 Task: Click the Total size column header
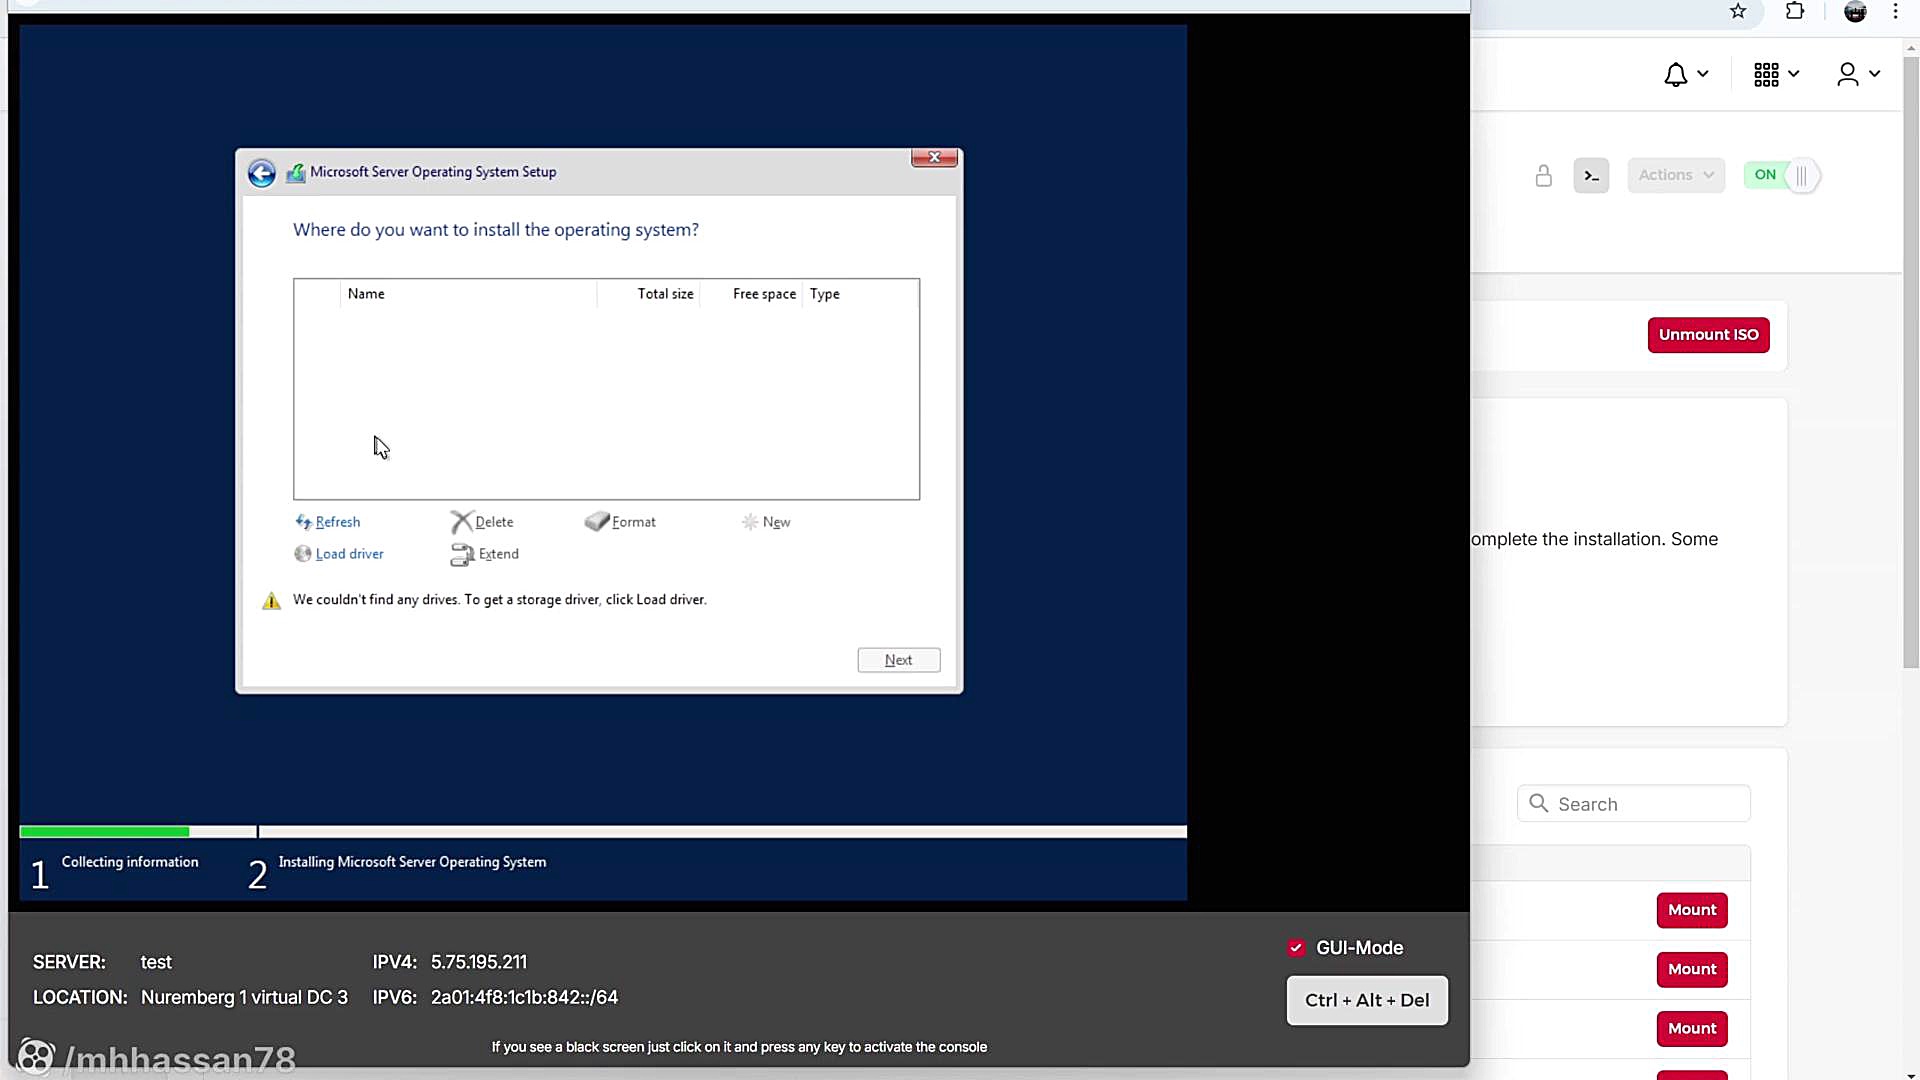coord(666,294)
